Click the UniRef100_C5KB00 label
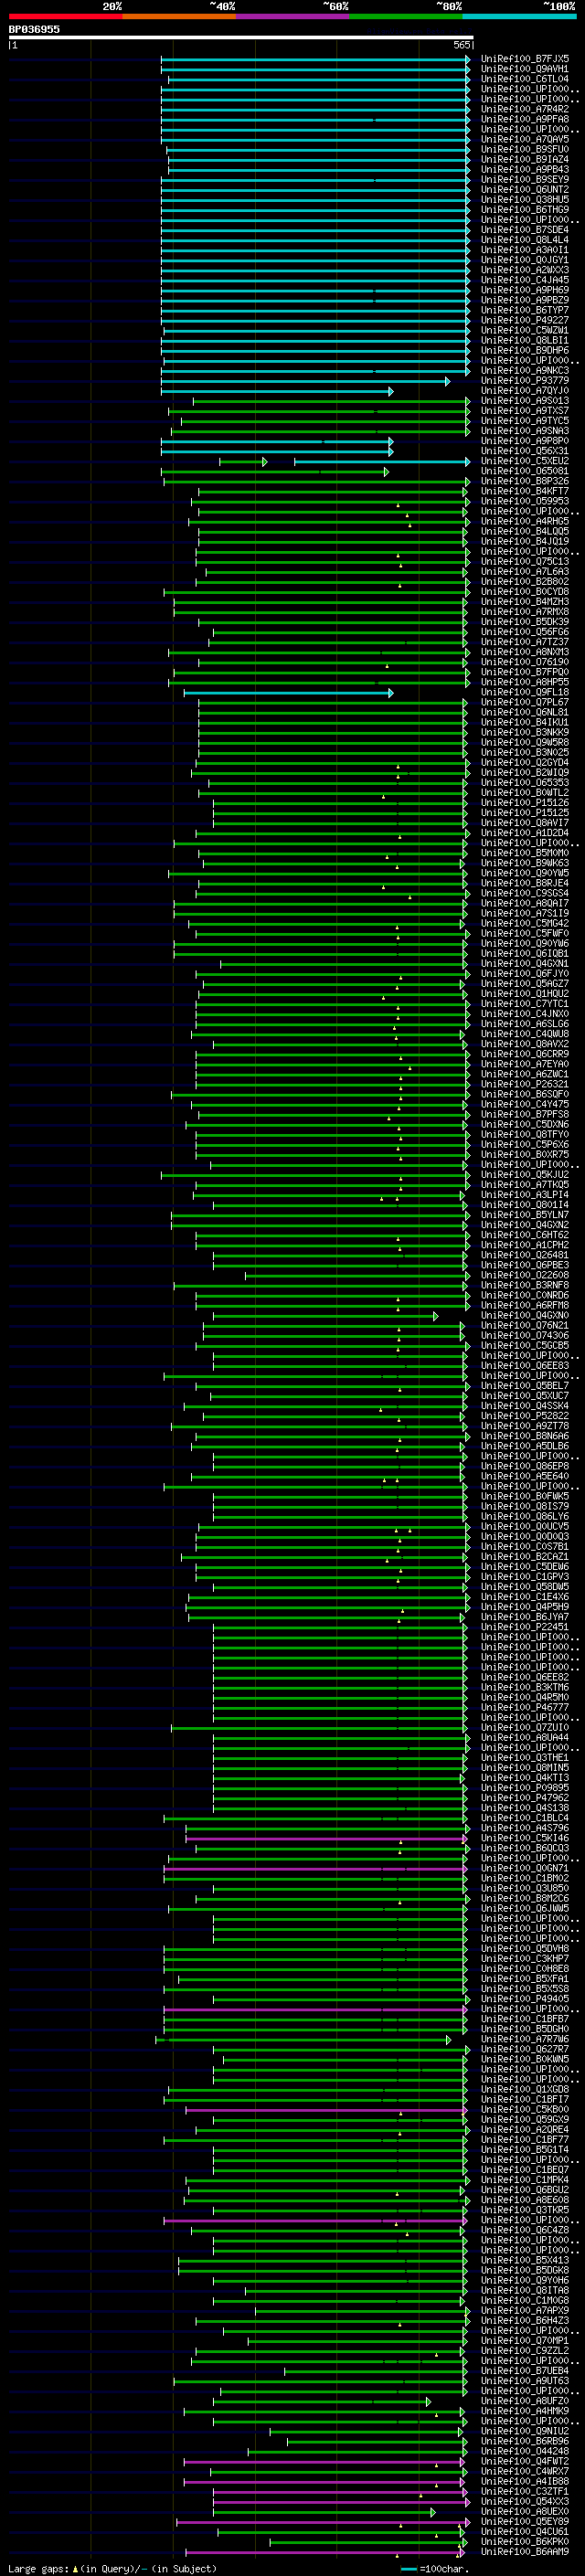 pos(525,2109)
